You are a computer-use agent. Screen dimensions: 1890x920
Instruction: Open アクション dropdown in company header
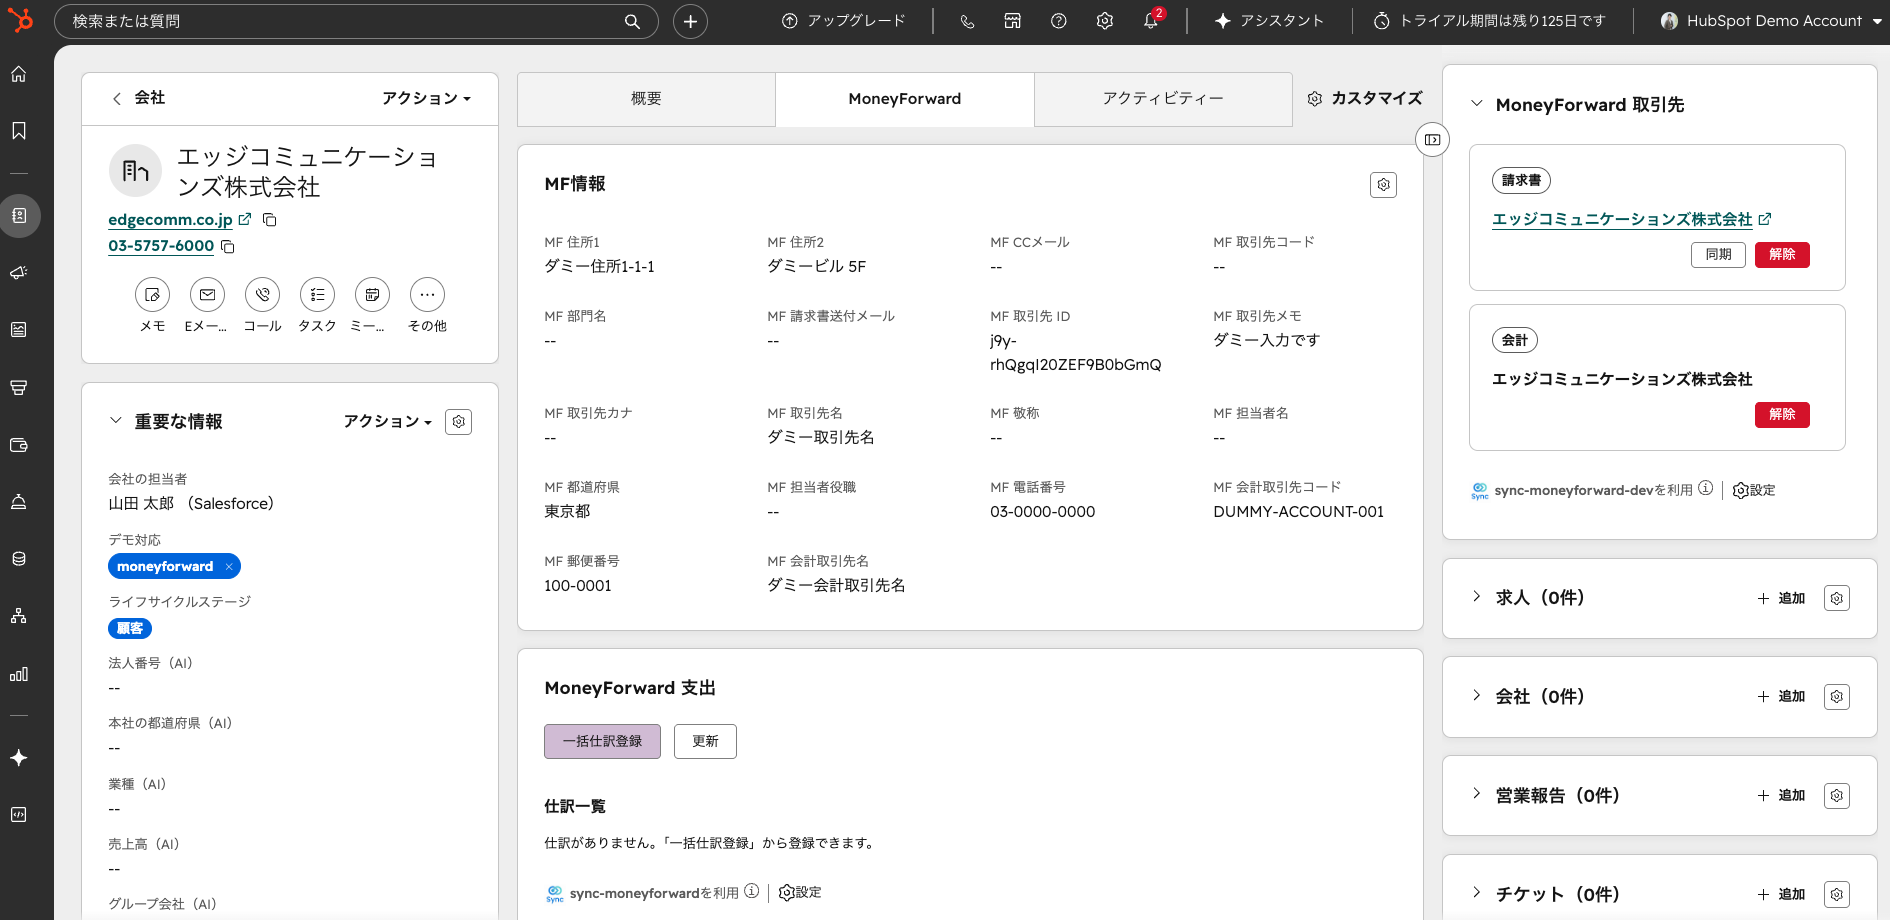[426, 98]
